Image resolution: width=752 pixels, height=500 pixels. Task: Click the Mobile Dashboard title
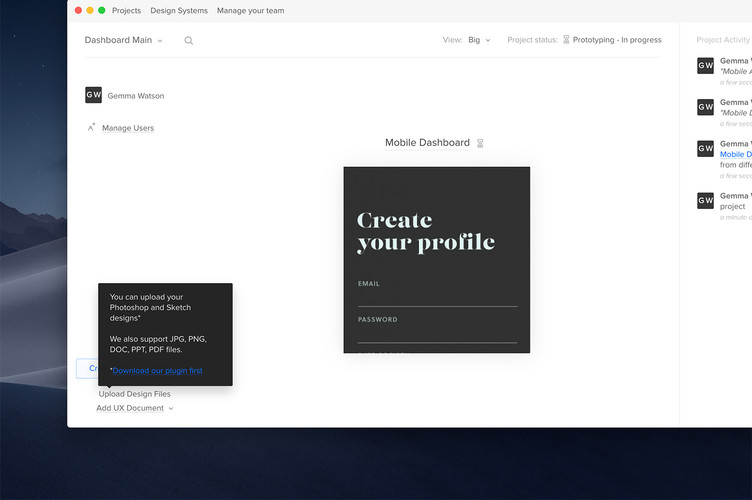pyautogui.click(x=427, y=142)
